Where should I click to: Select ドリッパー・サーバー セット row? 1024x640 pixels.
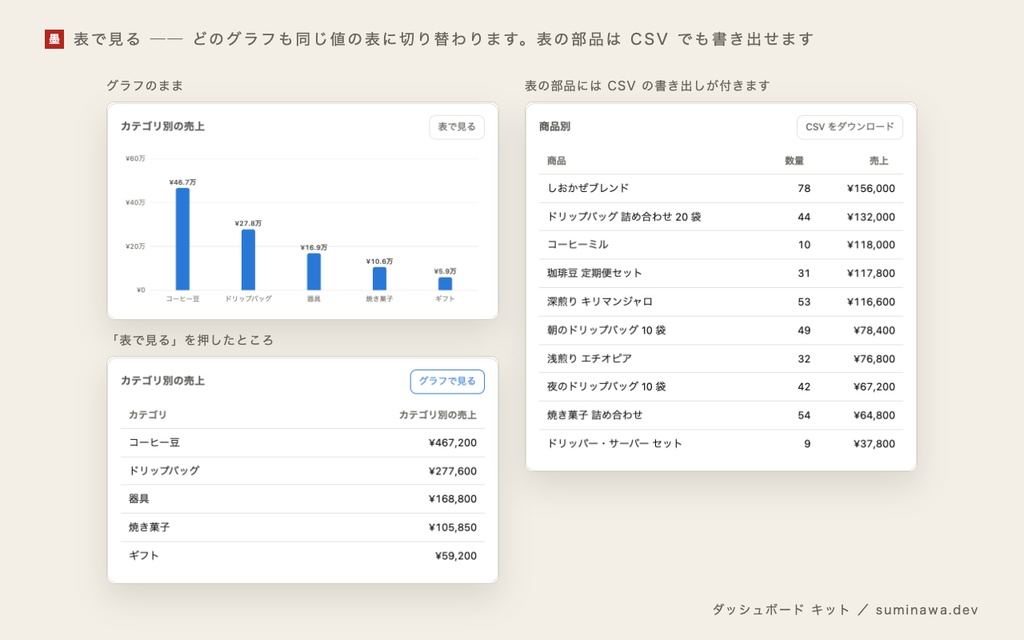coord(721,443)
